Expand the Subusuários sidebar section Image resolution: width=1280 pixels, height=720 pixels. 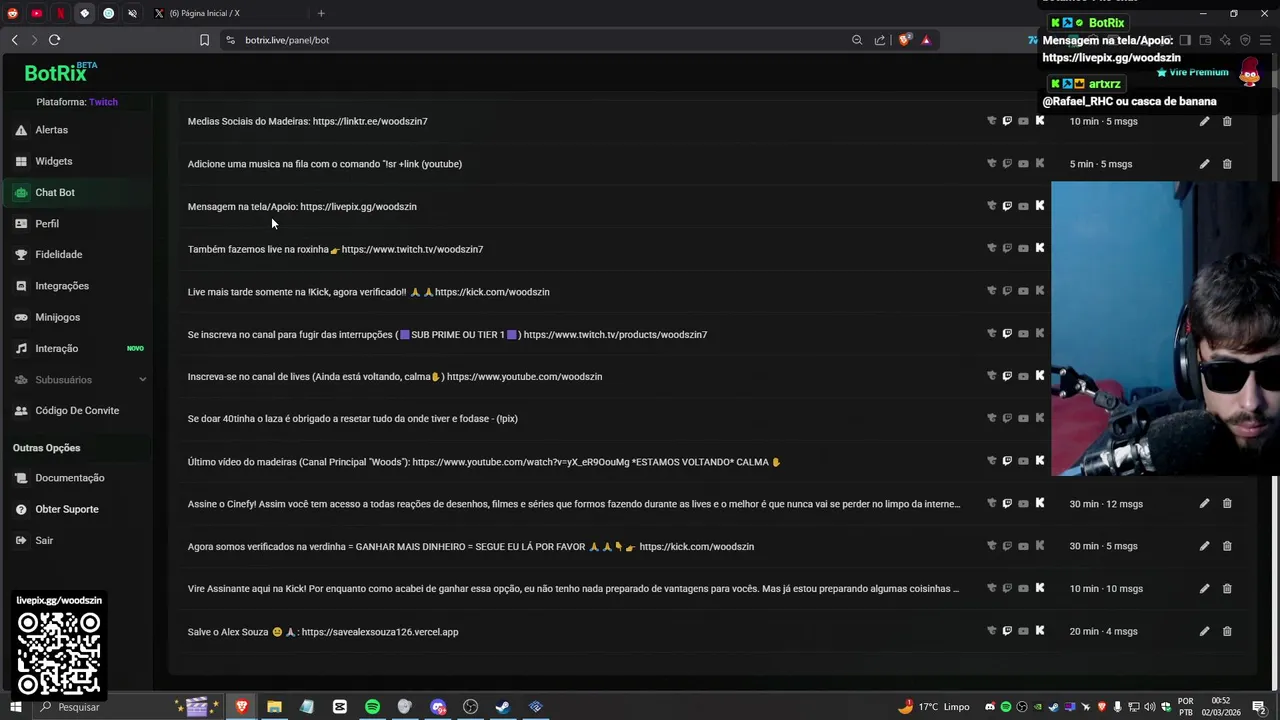coord(80,380)
